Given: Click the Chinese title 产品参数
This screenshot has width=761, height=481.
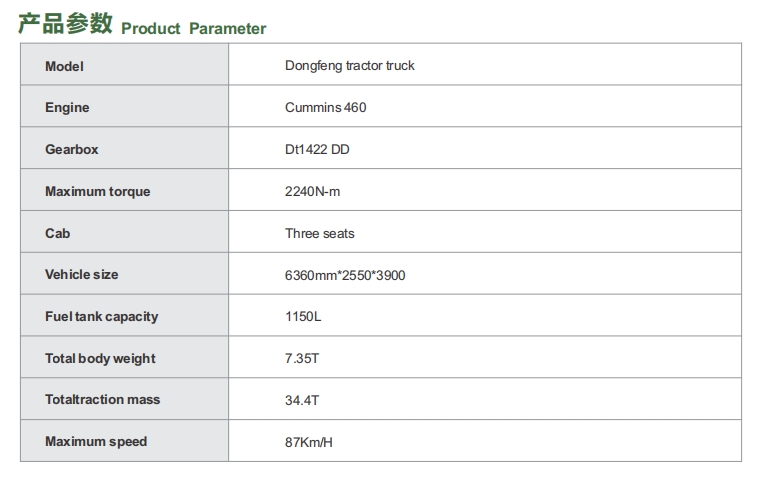Looking at the screenshot, I should (x=66, y=24).
